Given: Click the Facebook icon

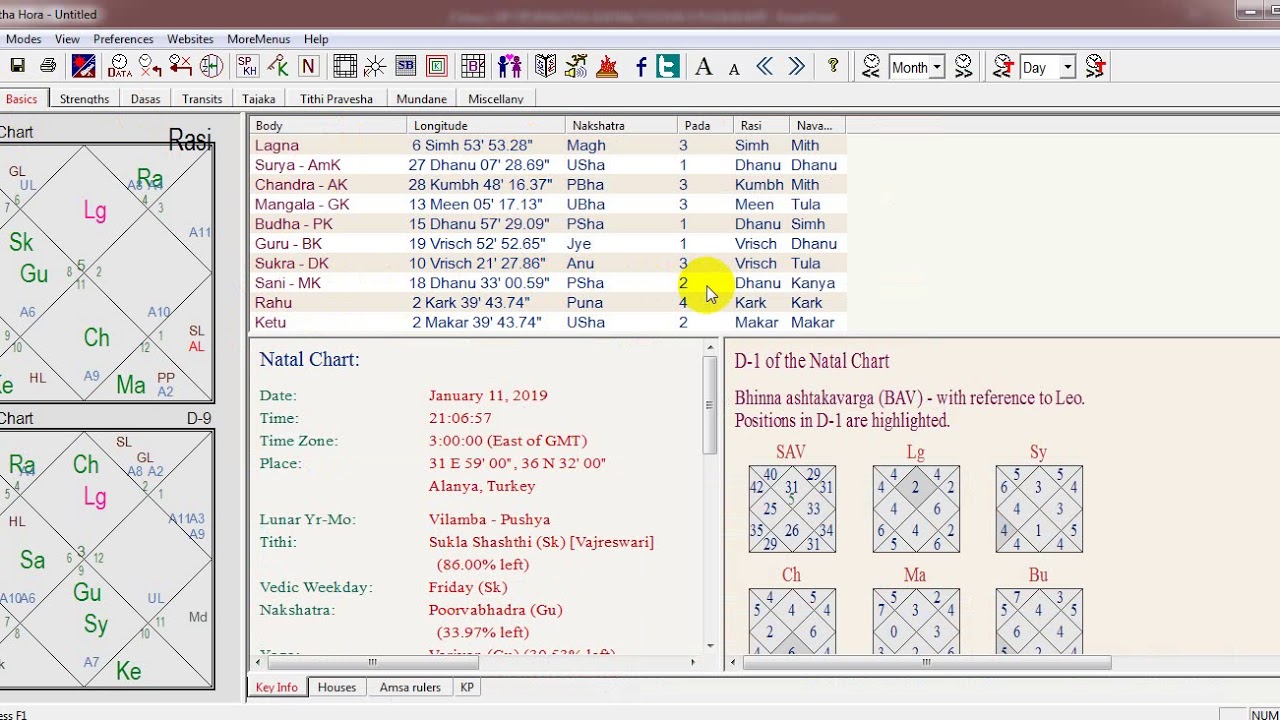Looking at the screenshot, I should (641, 66).
